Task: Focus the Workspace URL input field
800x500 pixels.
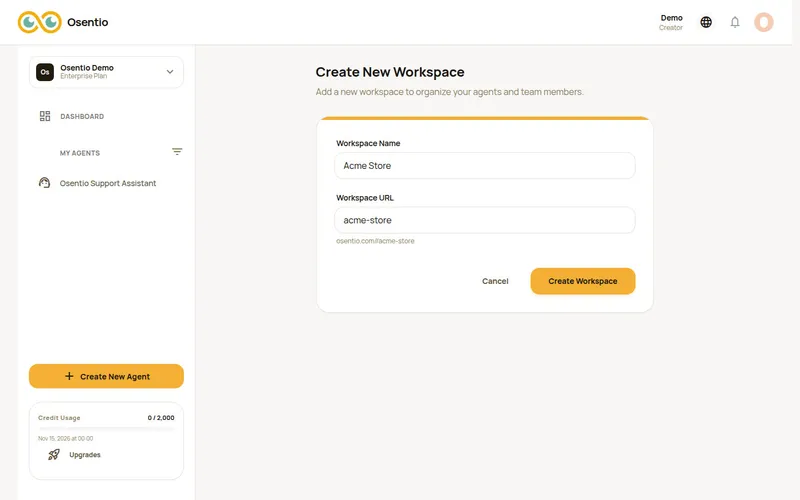Action: (485, 220)
